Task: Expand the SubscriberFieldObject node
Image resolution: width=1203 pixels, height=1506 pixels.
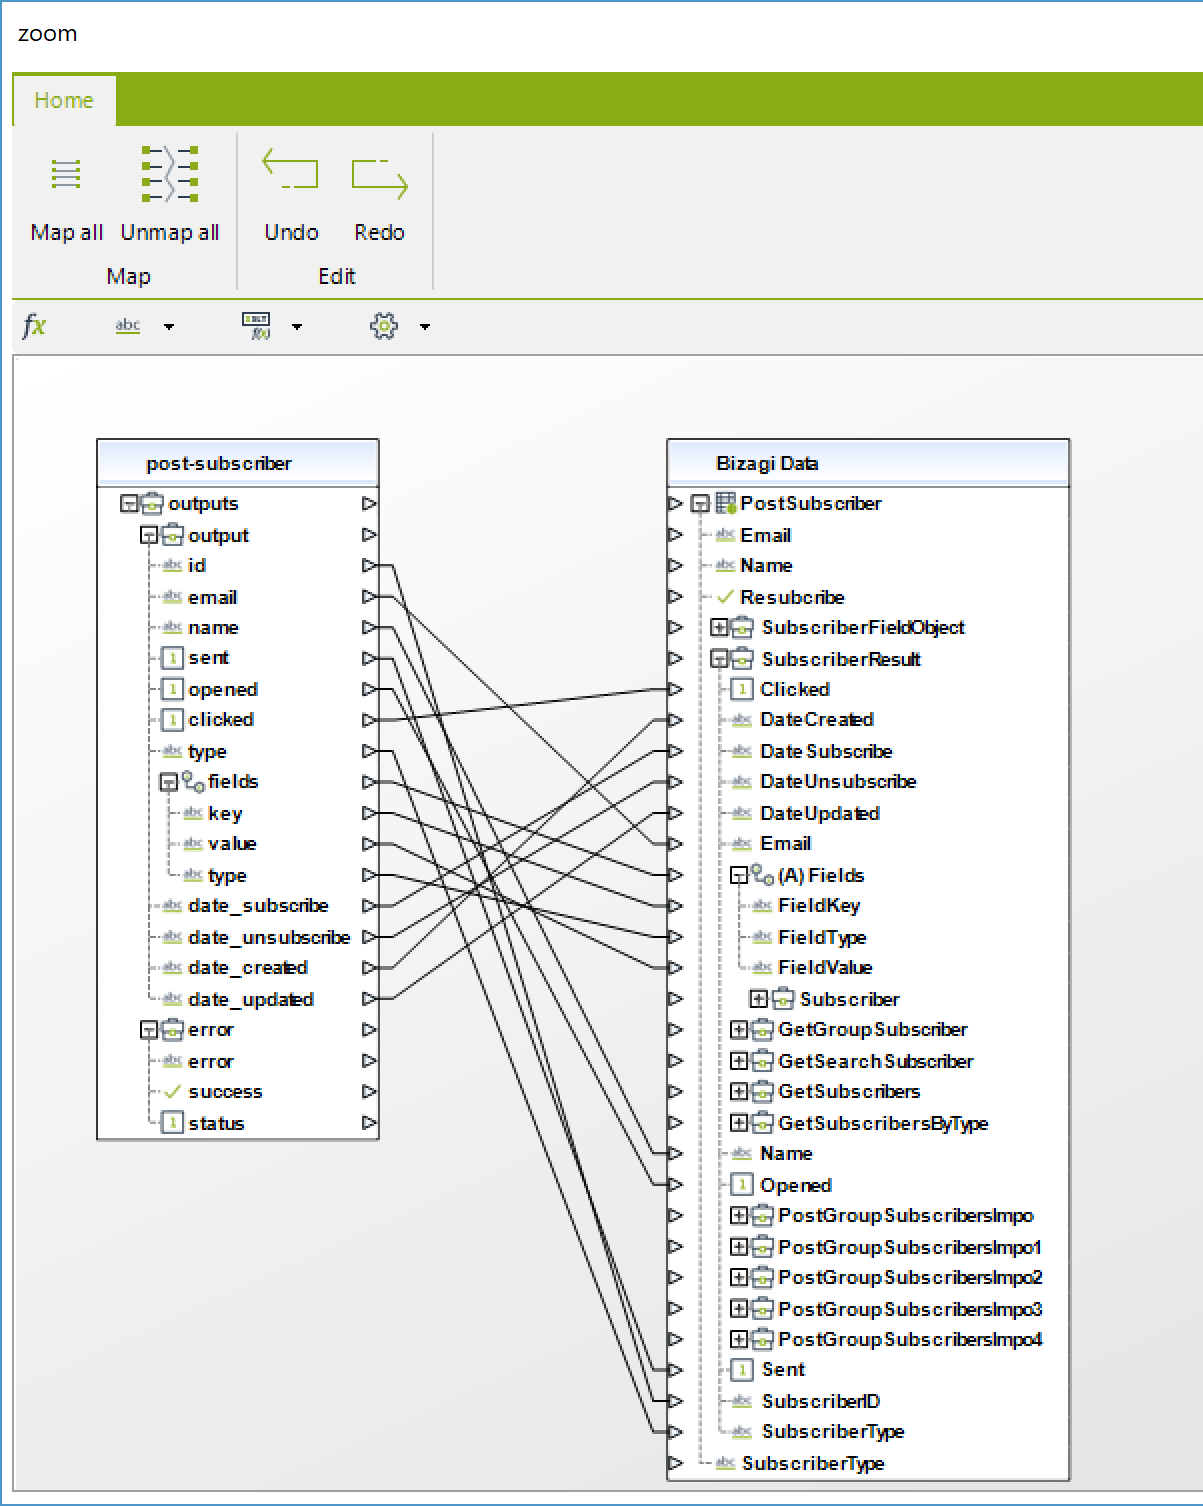Action: click(x=718, y=628)
